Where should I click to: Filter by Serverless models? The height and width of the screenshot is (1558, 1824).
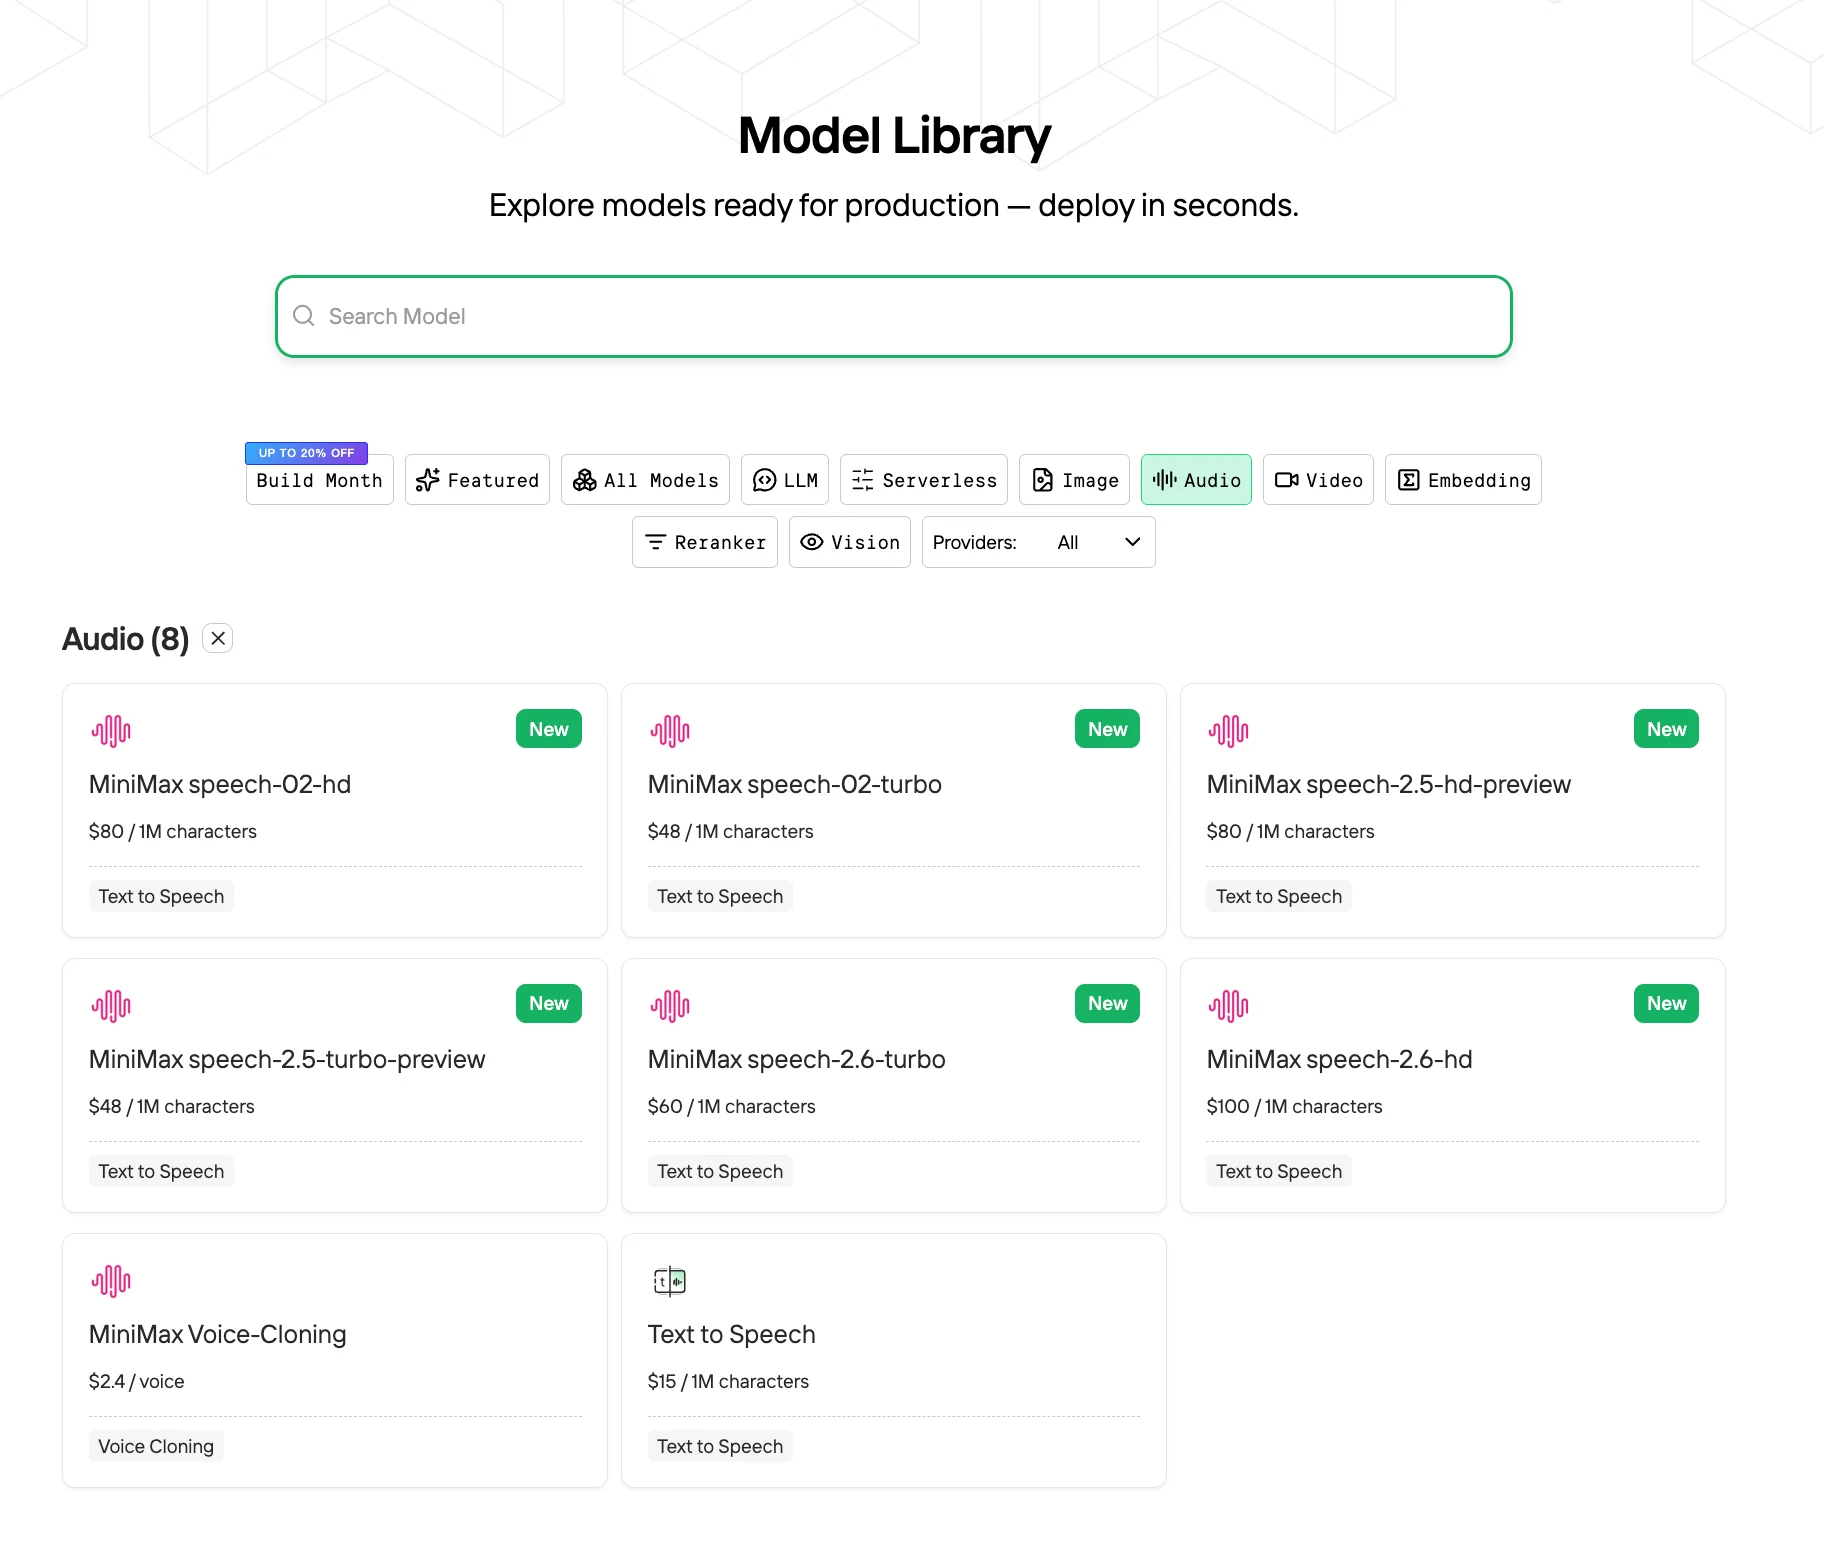coord(923,480)
